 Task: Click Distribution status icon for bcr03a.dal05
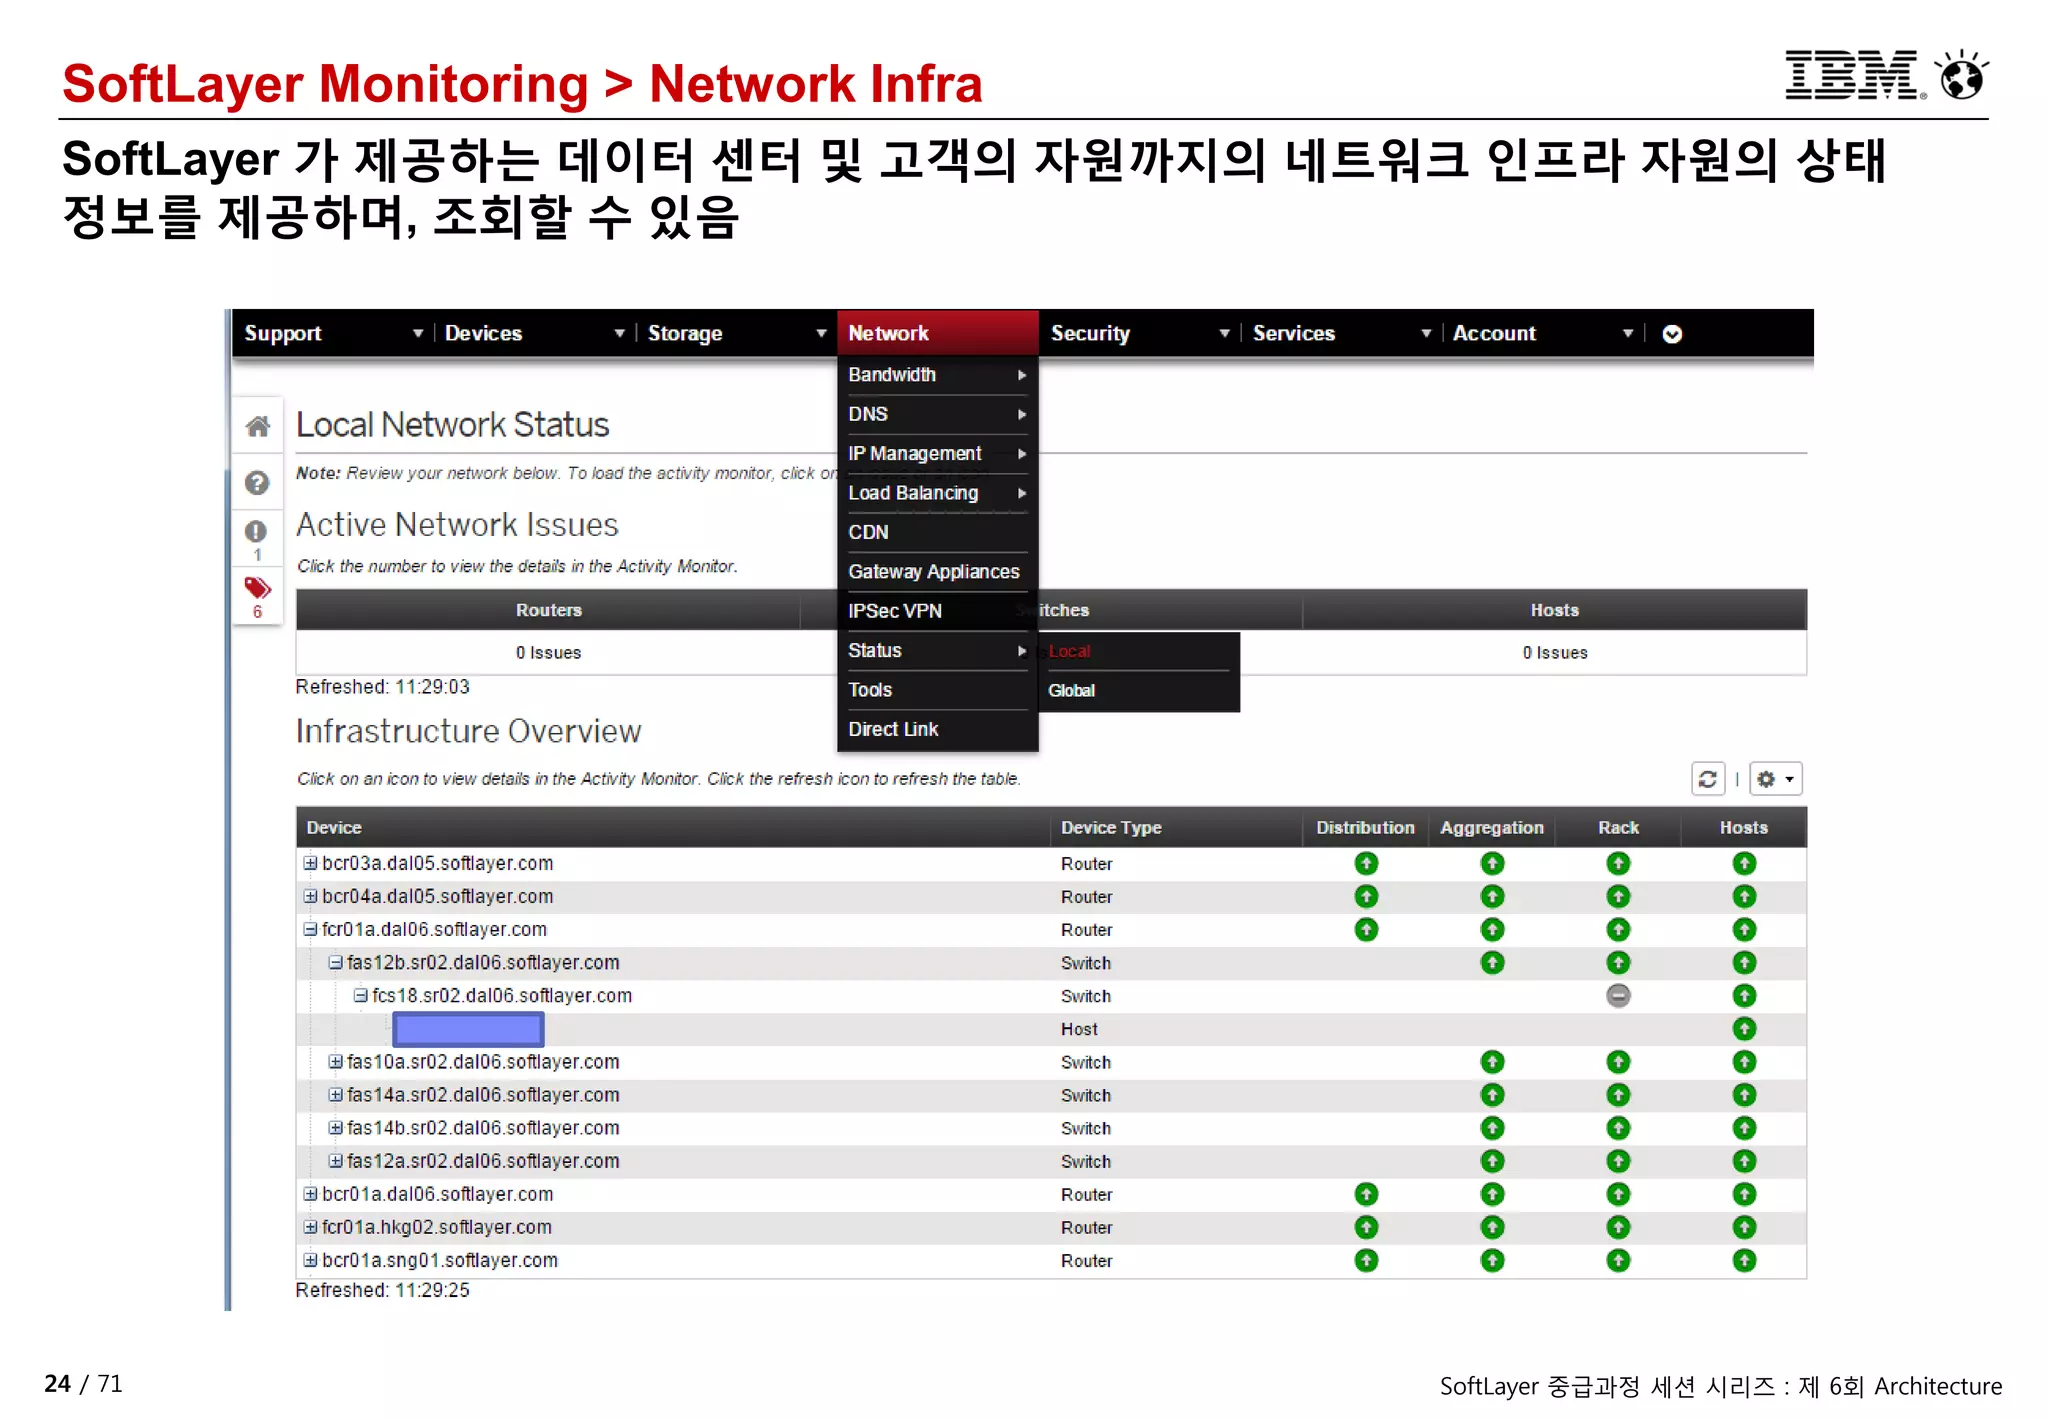coord(1366,863)
